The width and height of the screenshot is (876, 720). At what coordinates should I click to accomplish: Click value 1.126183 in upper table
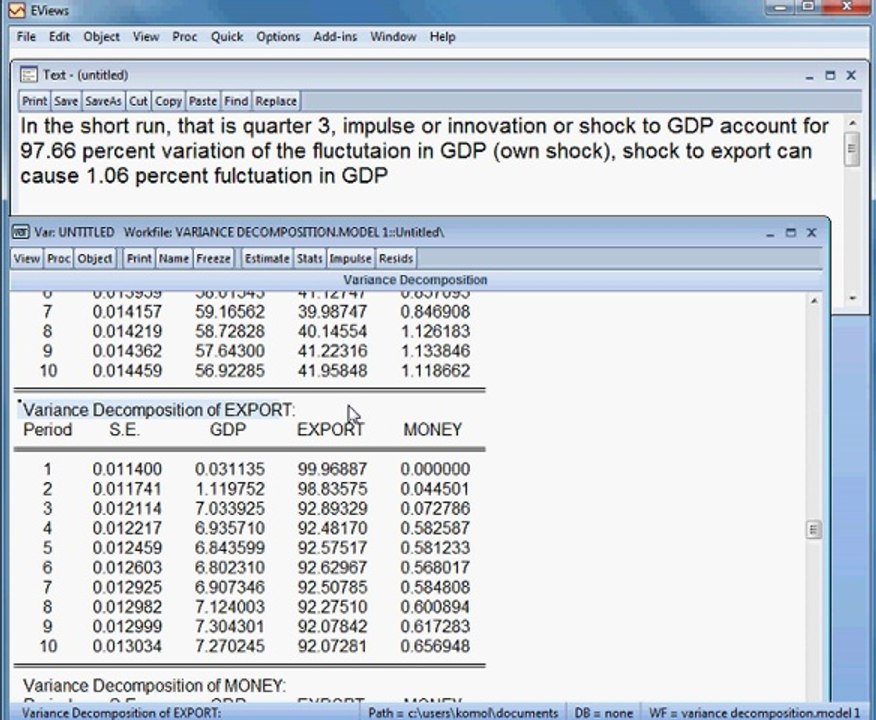435,331
